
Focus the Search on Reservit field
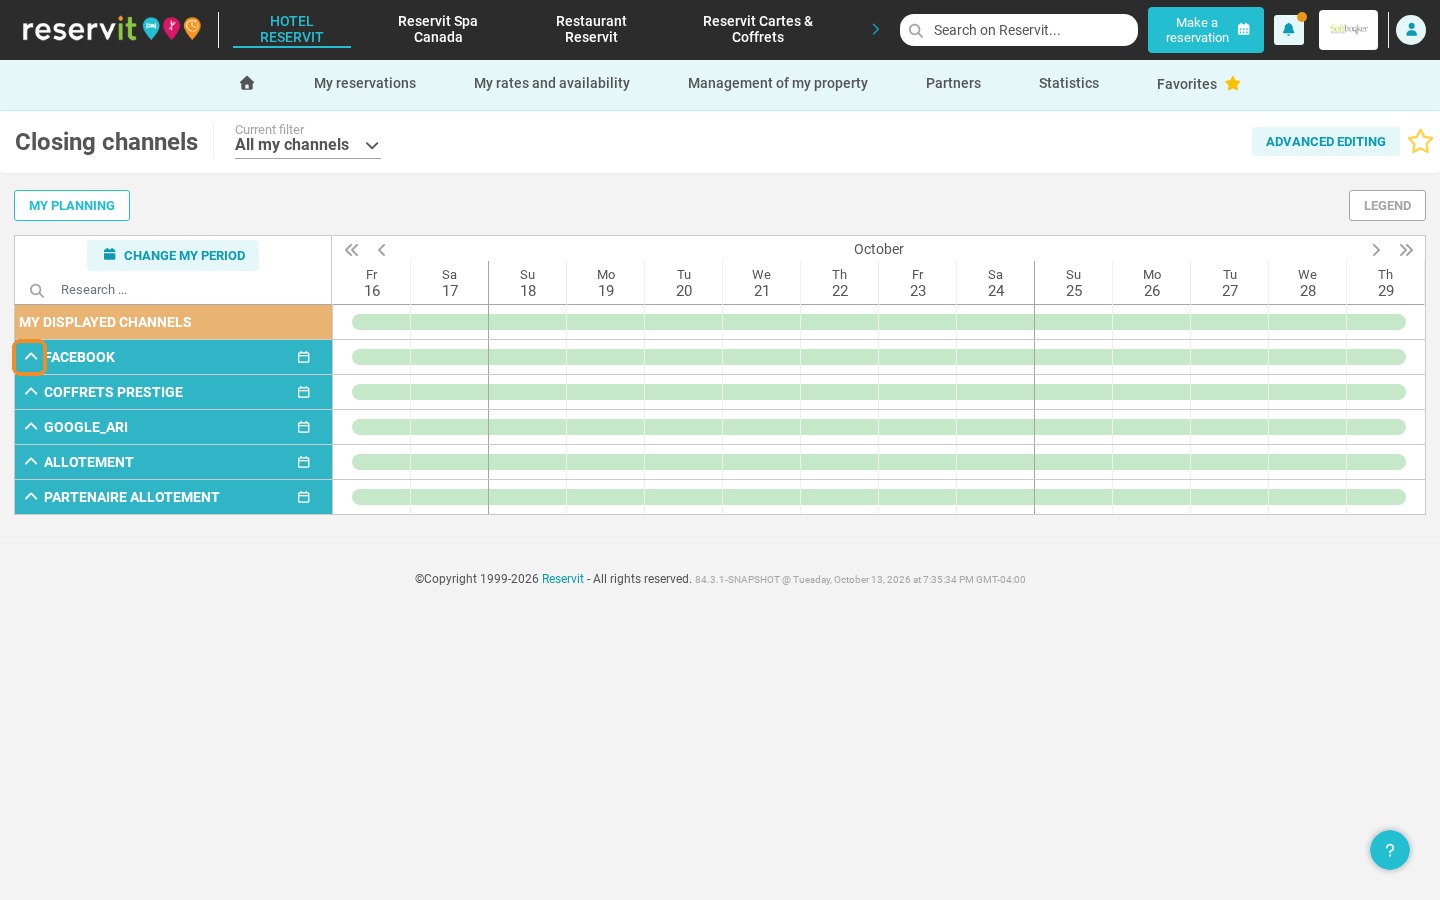point(1019,30)
